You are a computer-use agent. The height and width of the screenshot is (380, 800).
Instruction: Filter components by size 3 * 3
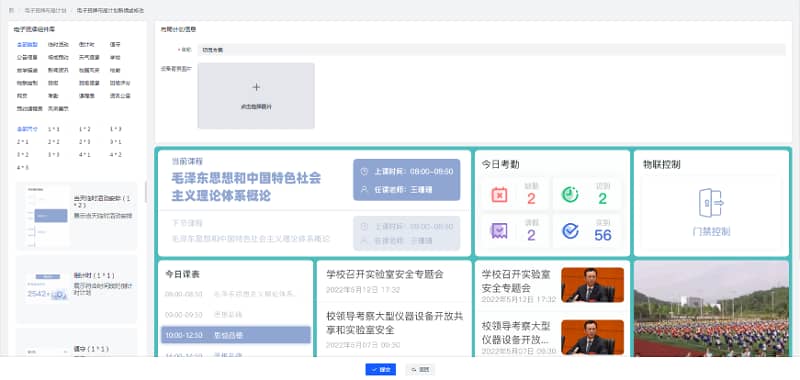pos(54,155)
